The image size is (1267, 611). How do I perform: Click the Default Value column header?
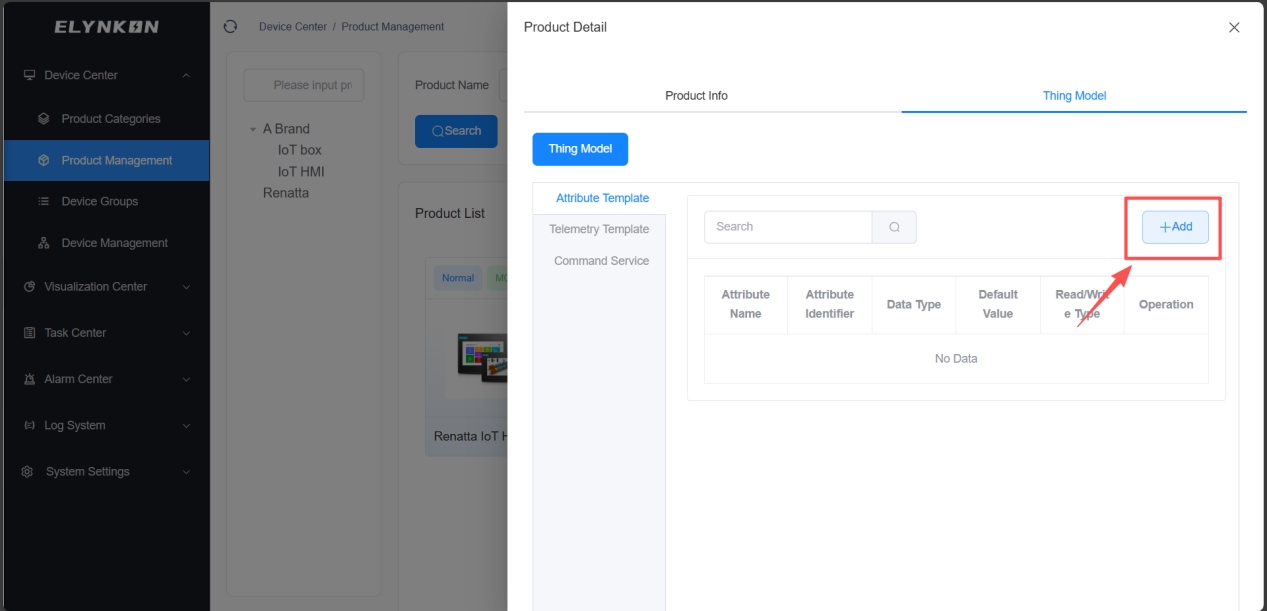[998, 304]
